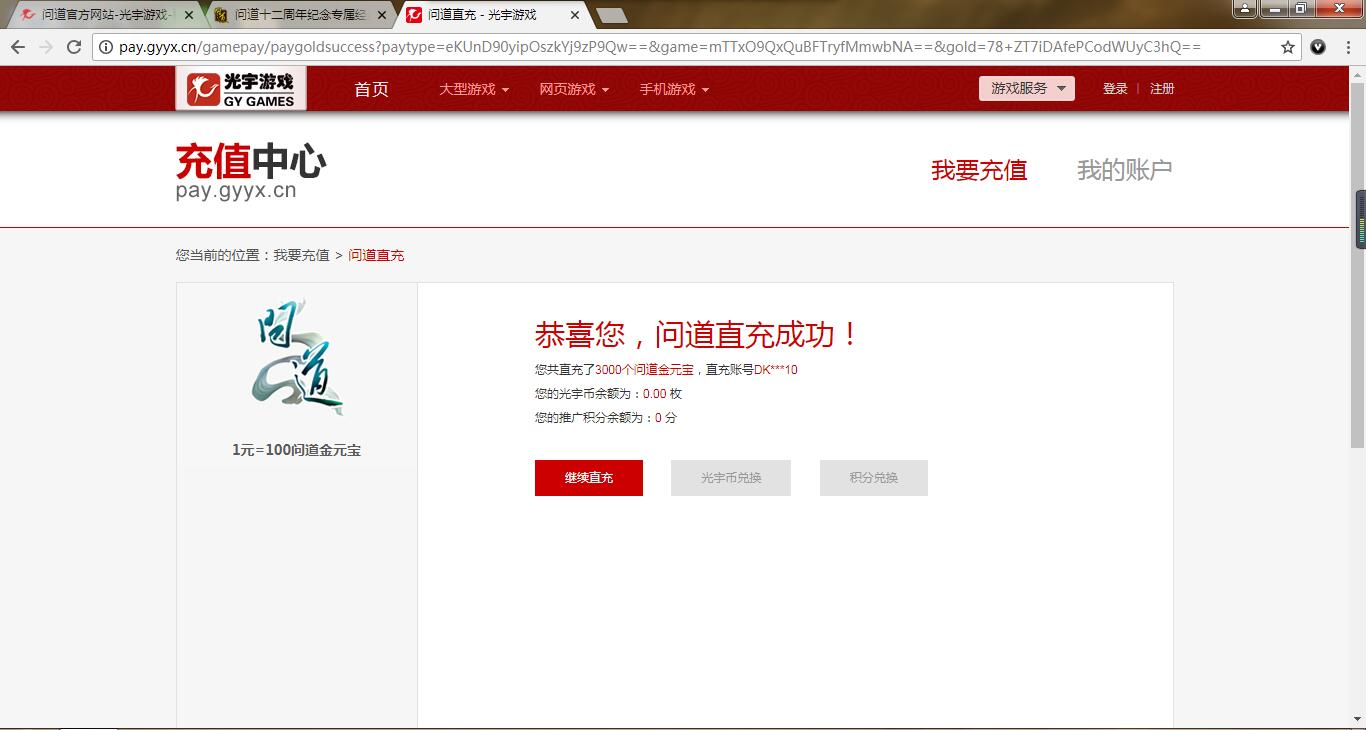Screen dimensions: 1366x730
Task: Click the 登录 link
Action: 1115,89
